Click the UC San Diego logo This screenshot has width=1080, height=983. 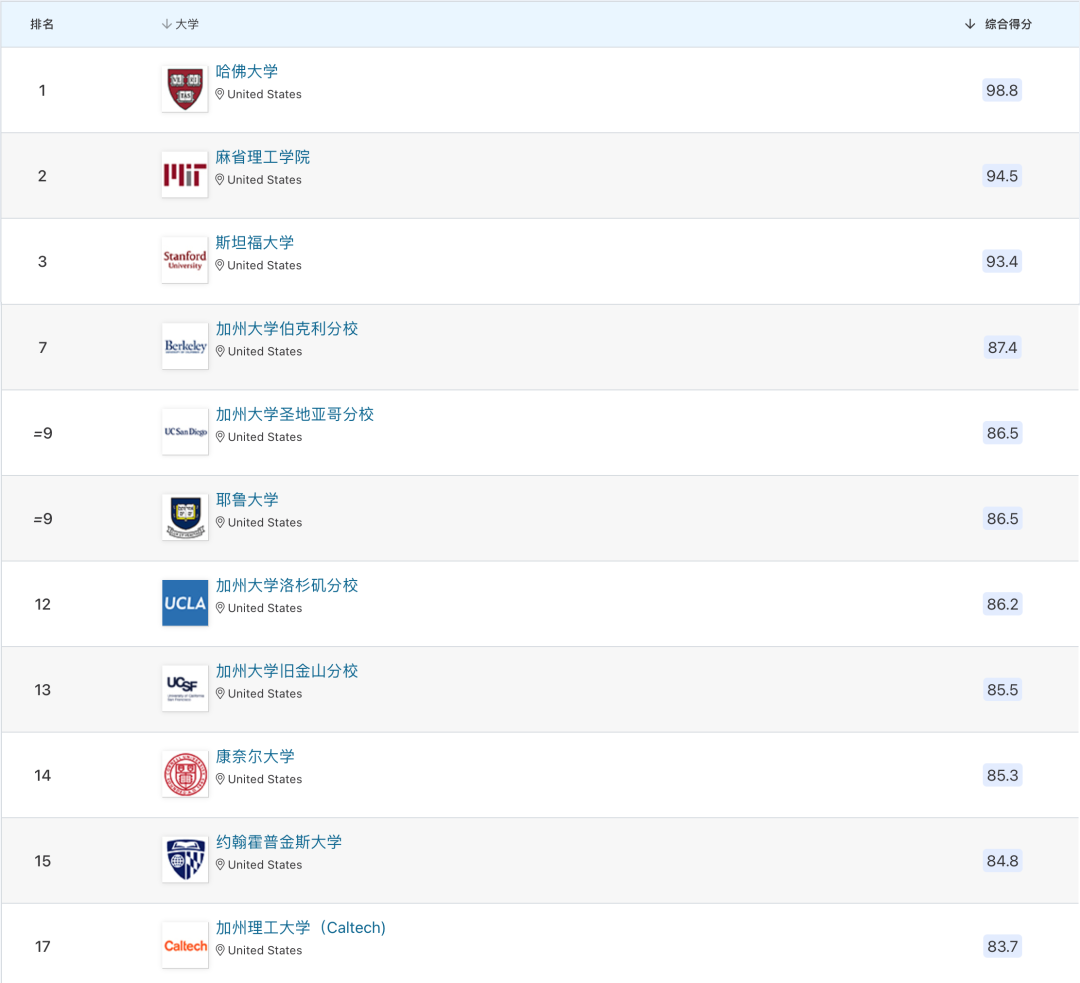[x=185, y=432]
